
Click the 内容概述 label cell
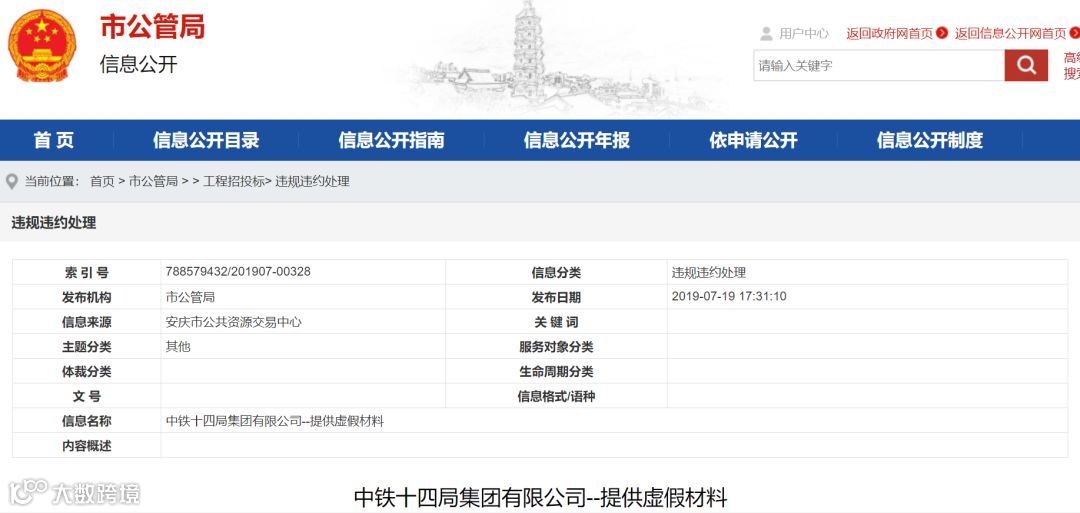pyautogui.click(x=87, y=446)
